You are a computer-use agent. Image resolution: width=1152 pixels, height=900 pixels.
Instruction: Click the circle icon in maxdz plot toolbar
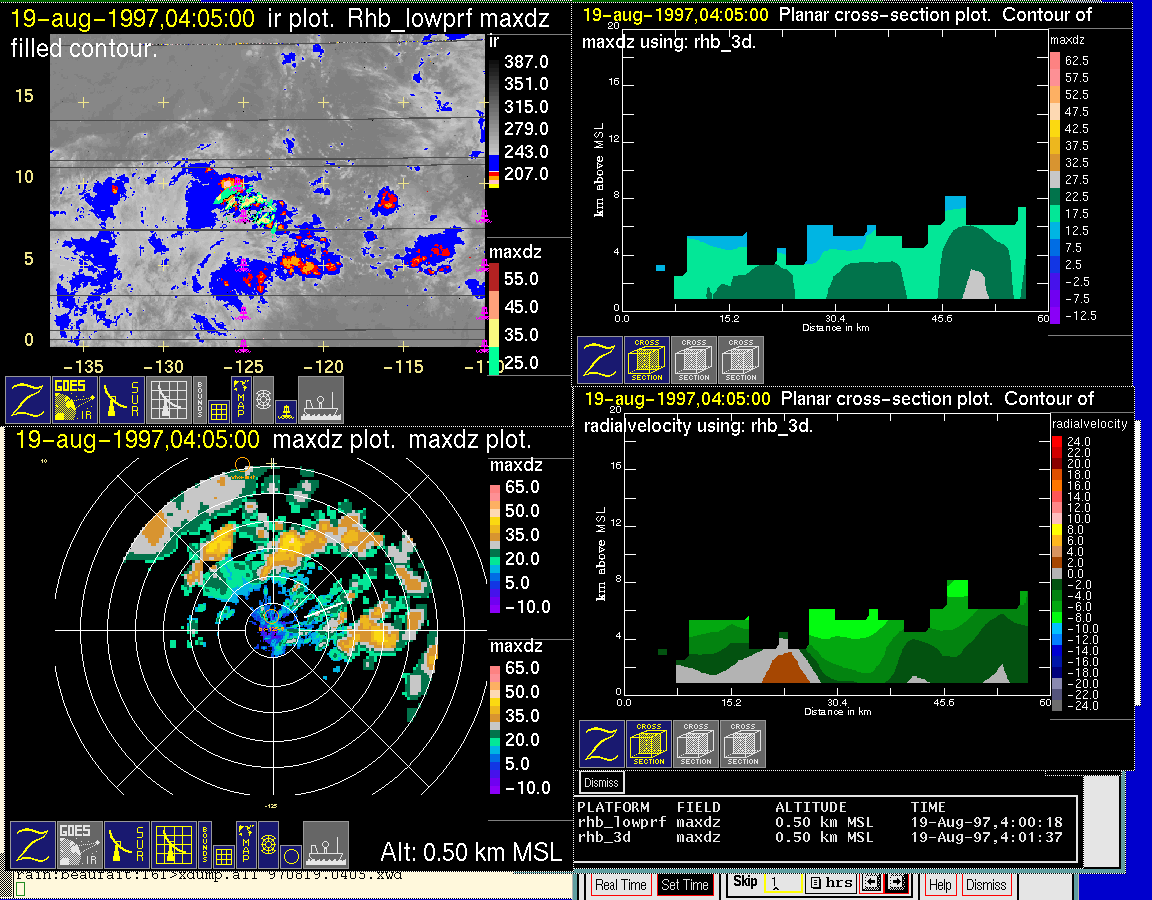pyautogui.click(x=291, y=857)
